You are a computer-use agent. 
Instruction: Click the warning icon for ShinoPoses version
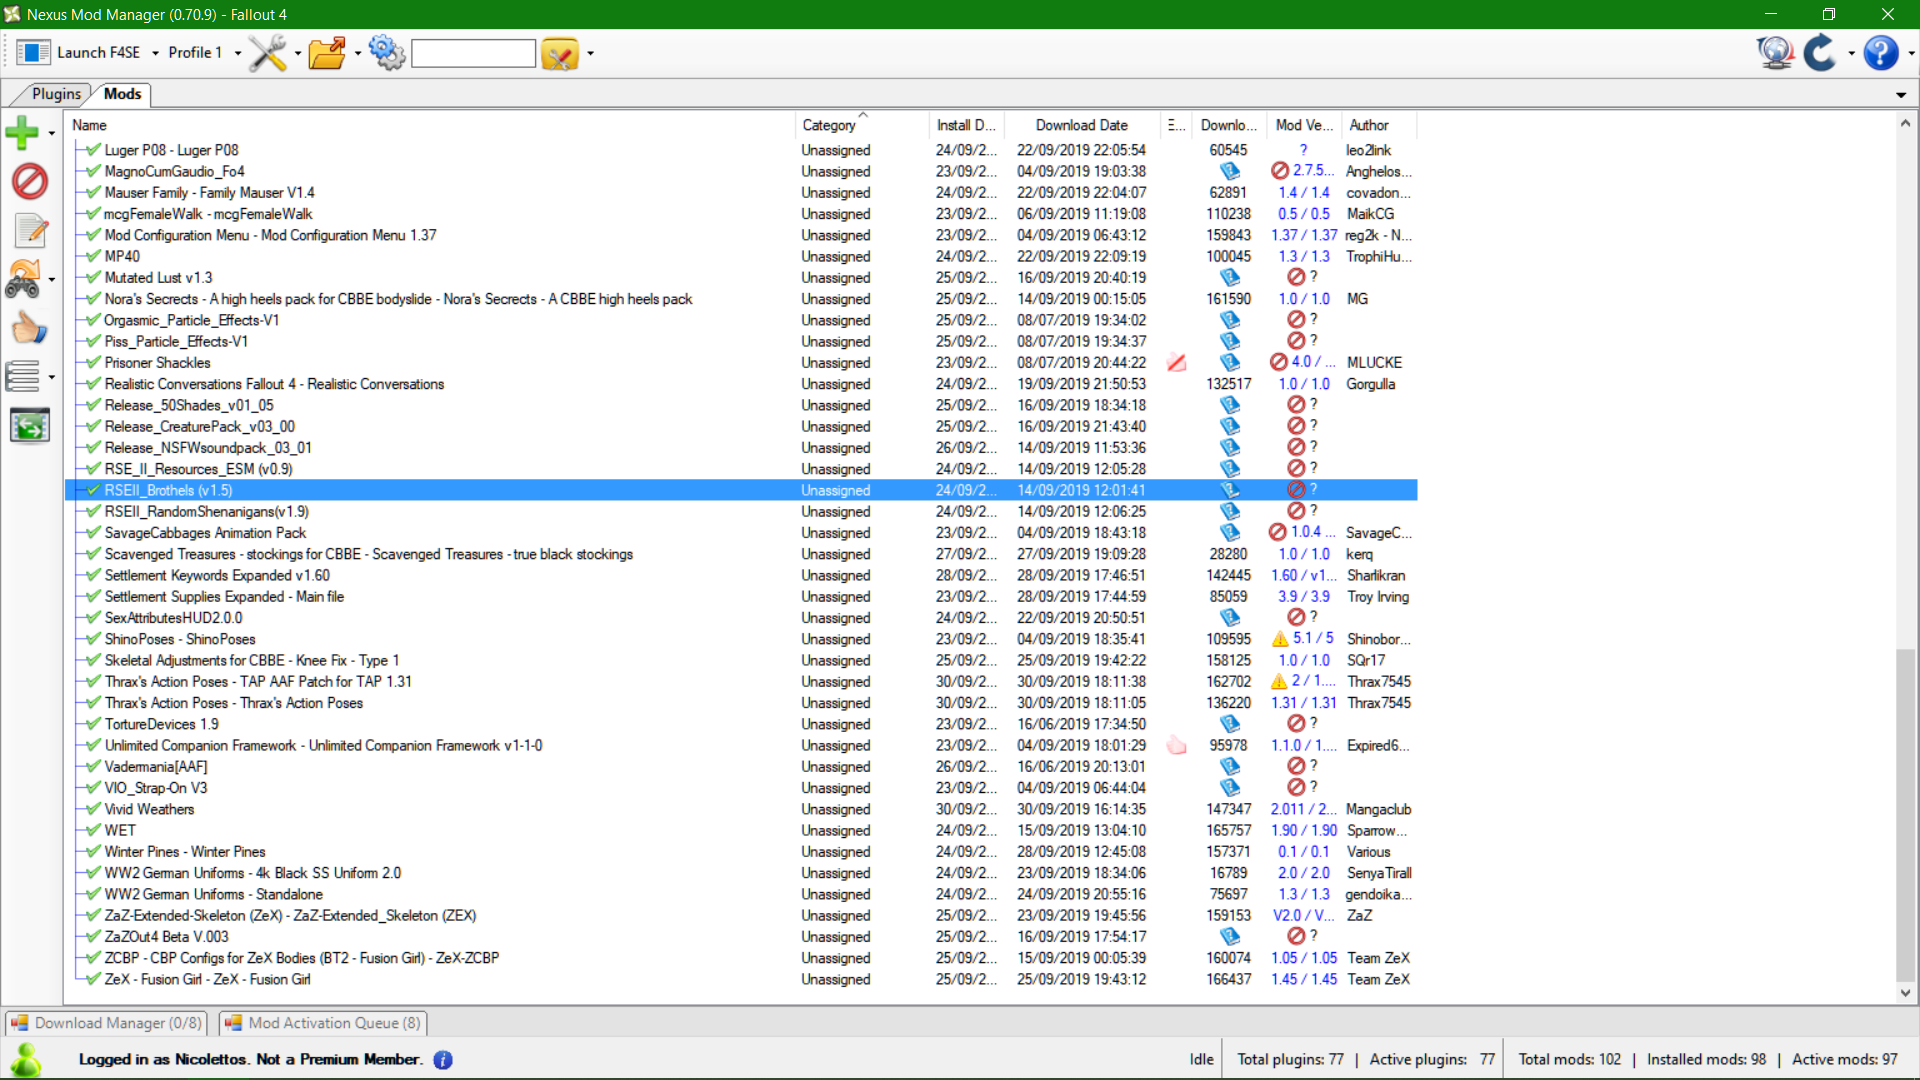click(1279, 639)
